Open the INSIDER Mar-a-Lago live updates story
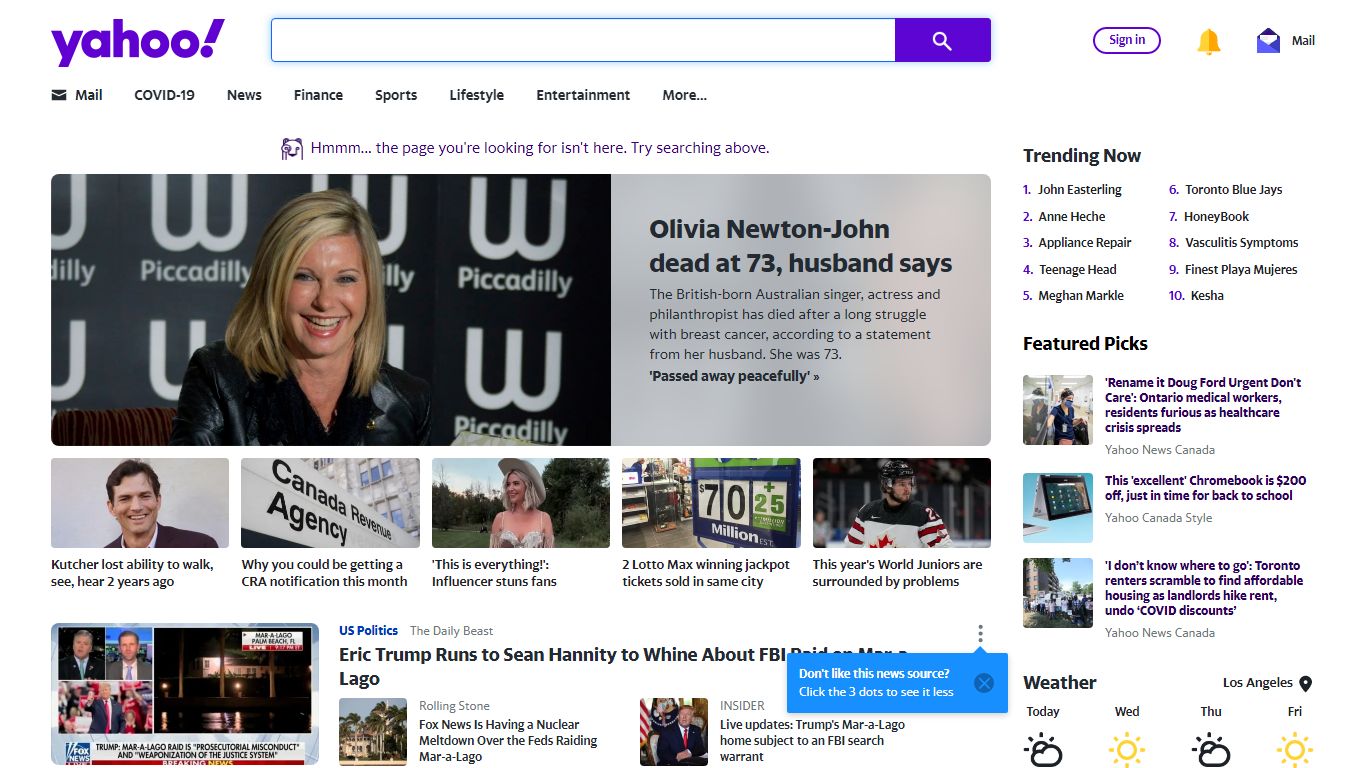 pos(812,740)
